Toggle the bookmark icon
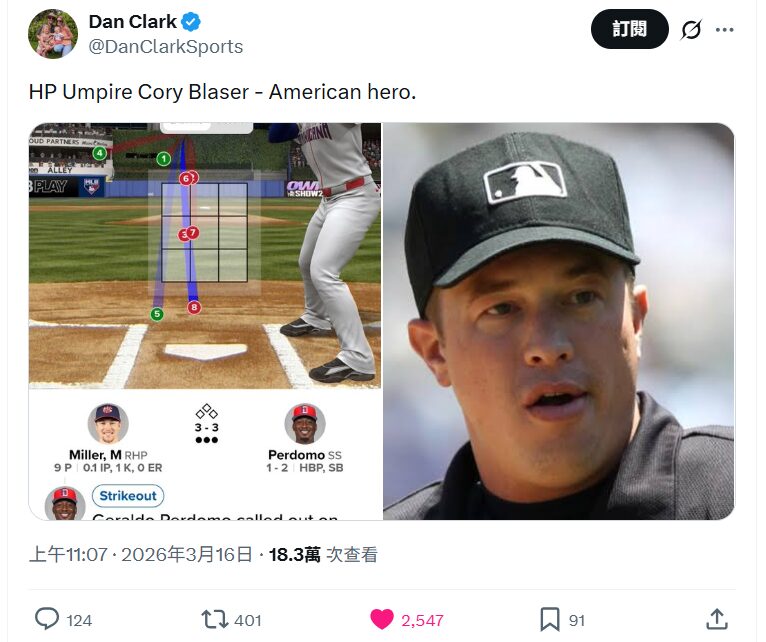The height and width of the screenshot is (642, 766). [549, 619]
